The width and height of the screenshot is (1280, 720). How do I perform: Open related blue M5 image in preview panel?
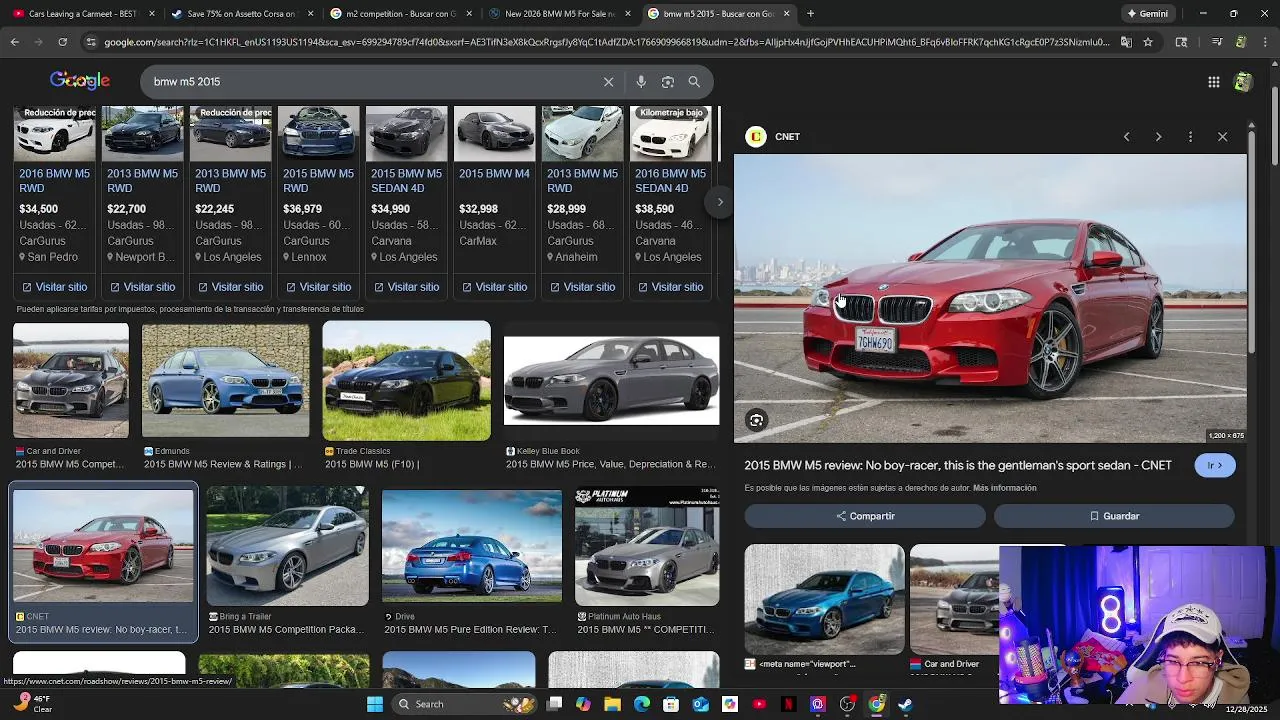point(824,600)
